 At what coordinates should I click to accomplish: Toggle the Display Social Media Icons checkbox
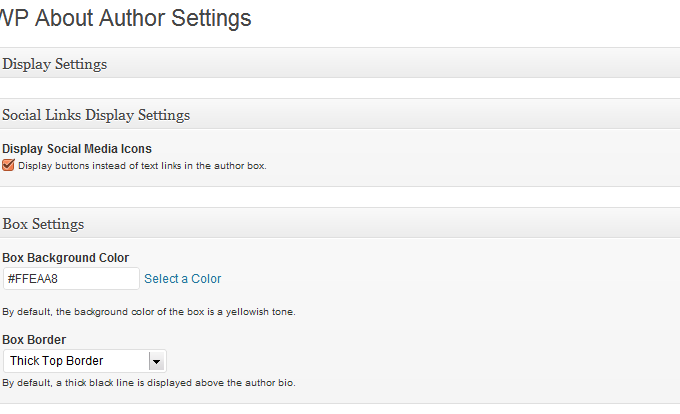(x=8, y=165)
